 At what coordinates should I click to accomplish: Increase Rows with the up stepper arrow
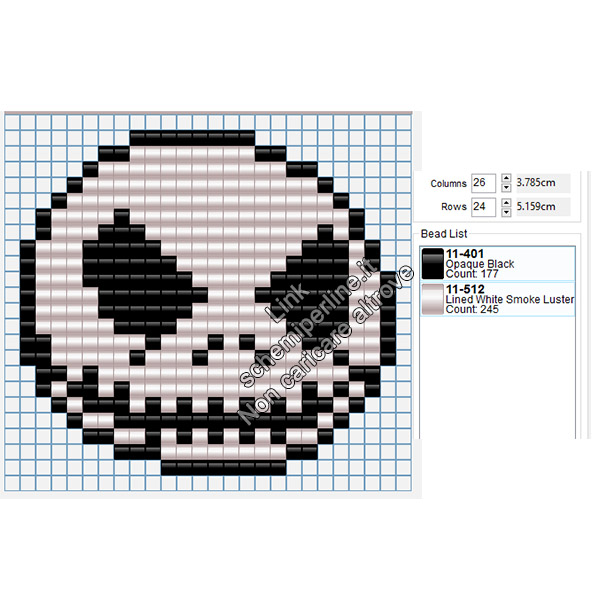tap(506, 202)
